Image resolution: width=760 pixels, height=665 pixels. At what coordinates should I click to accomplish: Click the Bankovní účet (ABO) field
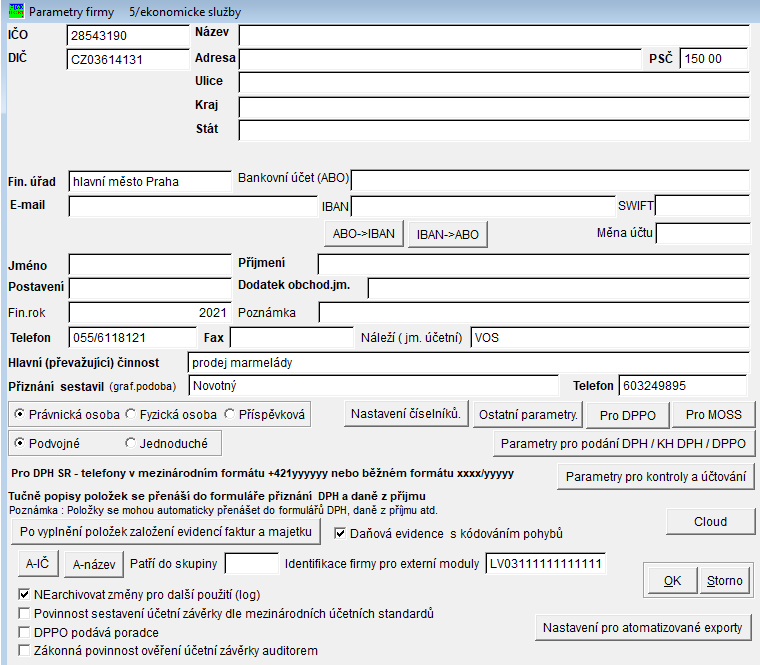point(551,180)
